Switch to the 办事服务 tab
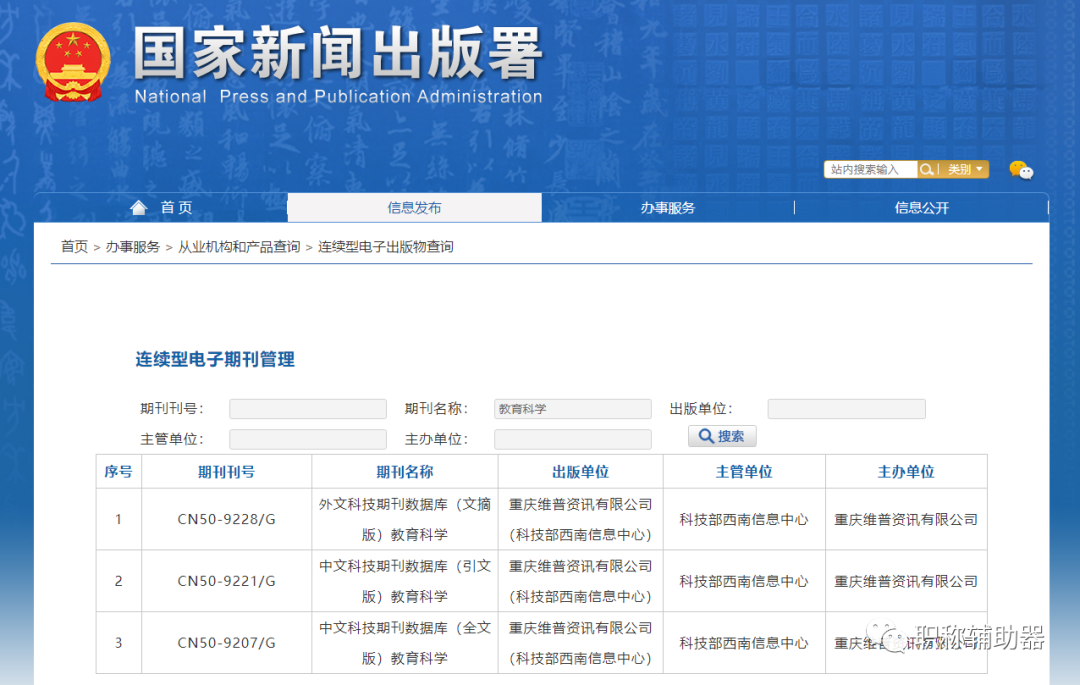1080x685 pixels. [x=668, y=207]
